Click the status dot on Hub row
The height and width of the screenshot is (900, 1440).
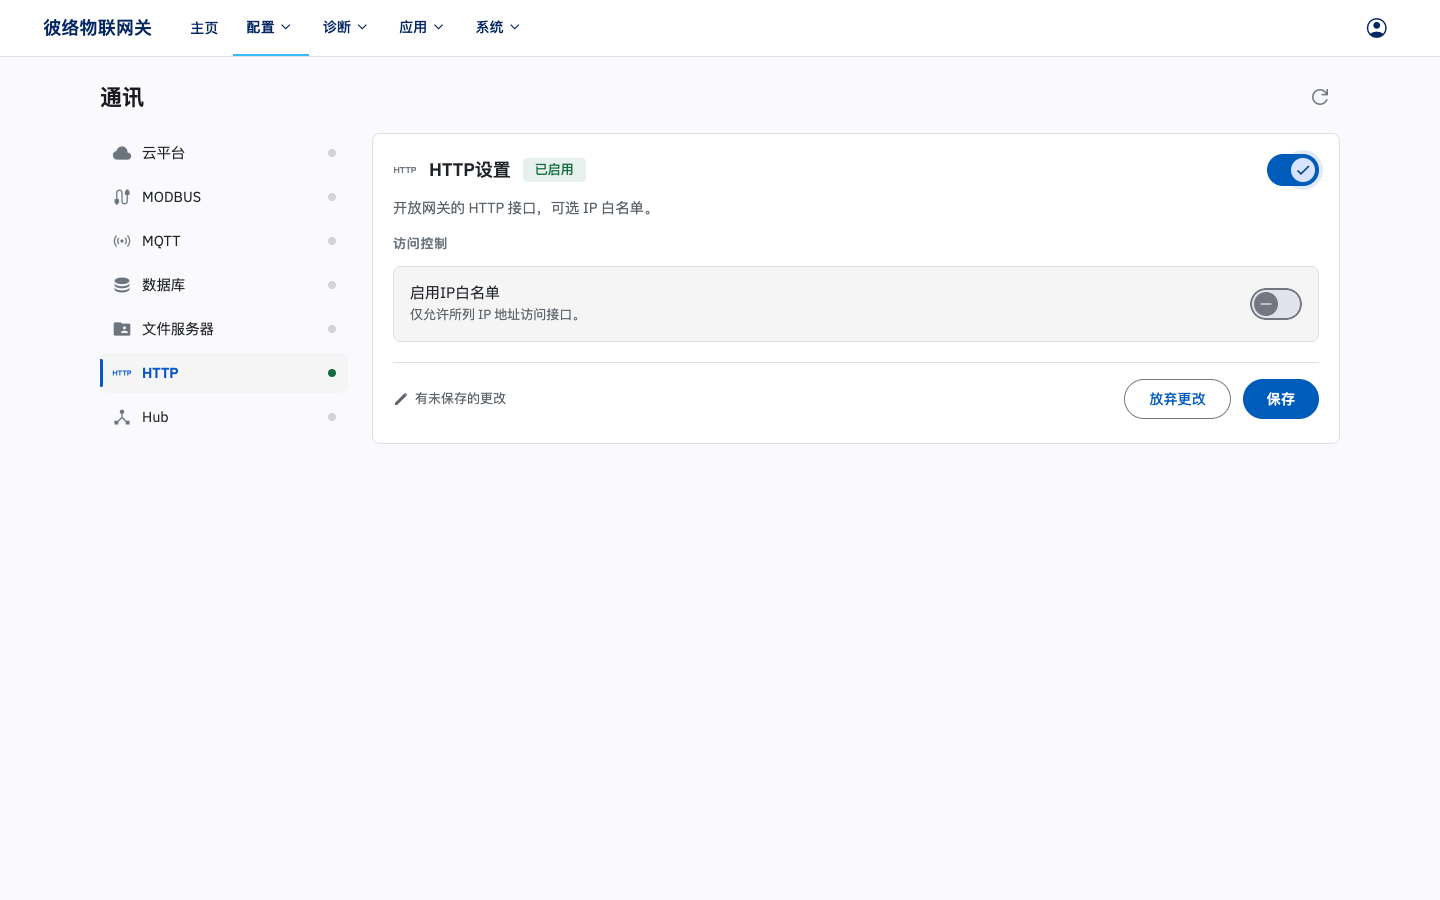tap(332, 417)
